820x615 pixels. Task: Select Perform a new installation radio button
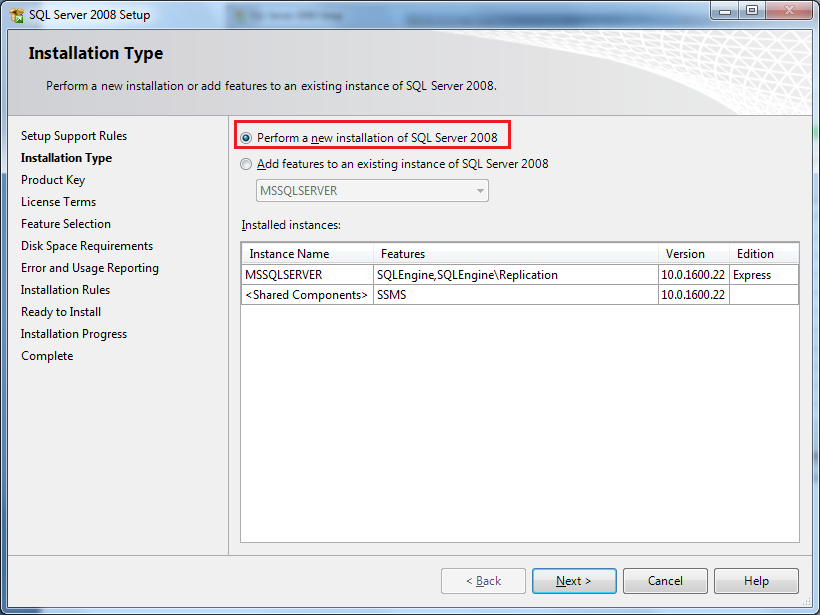point(246,138)
